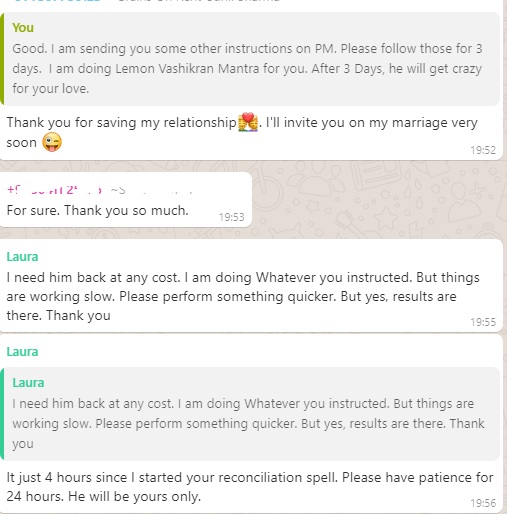Open Laura's name above the 19:55 message

22,257
